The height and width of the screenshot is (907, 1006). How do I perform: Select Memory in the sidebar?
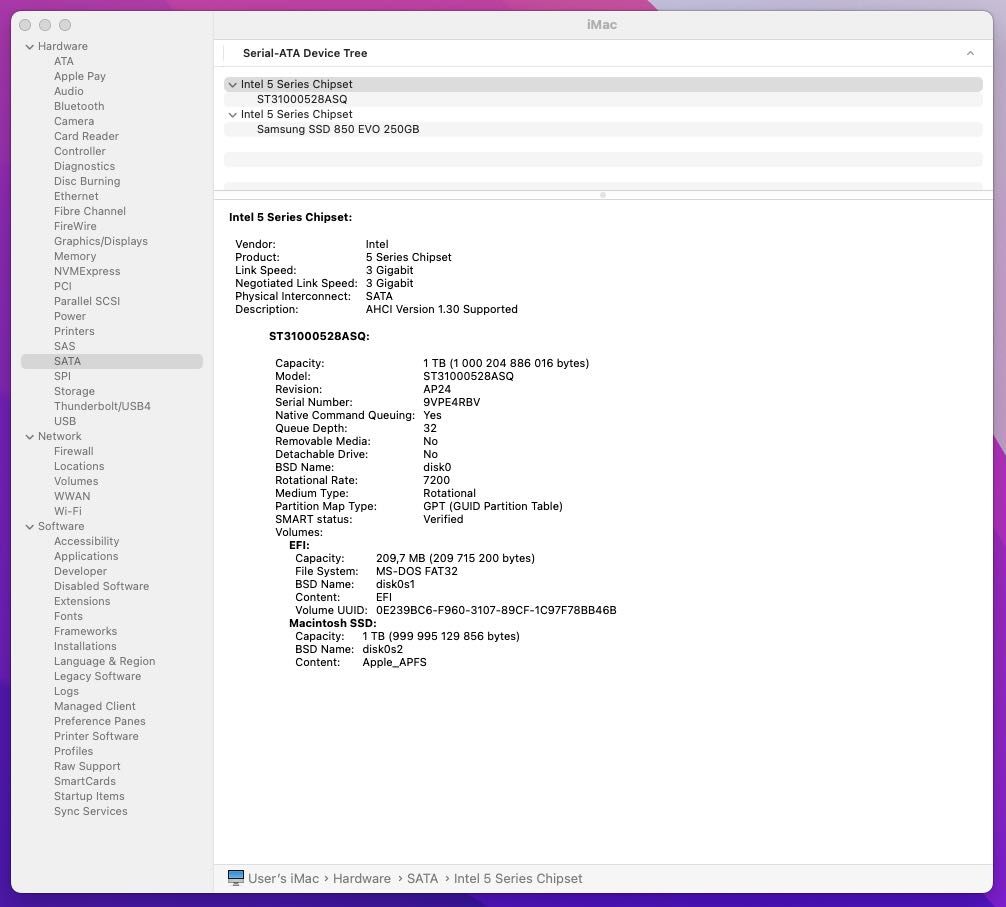pyautogui.click(x=74, y=256)
